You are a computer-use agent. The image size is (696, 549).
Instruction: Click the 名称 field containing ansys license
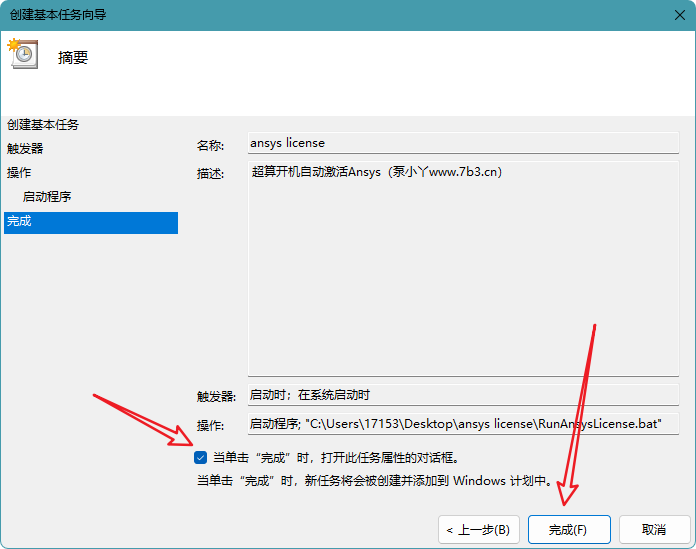pos(463,143)
